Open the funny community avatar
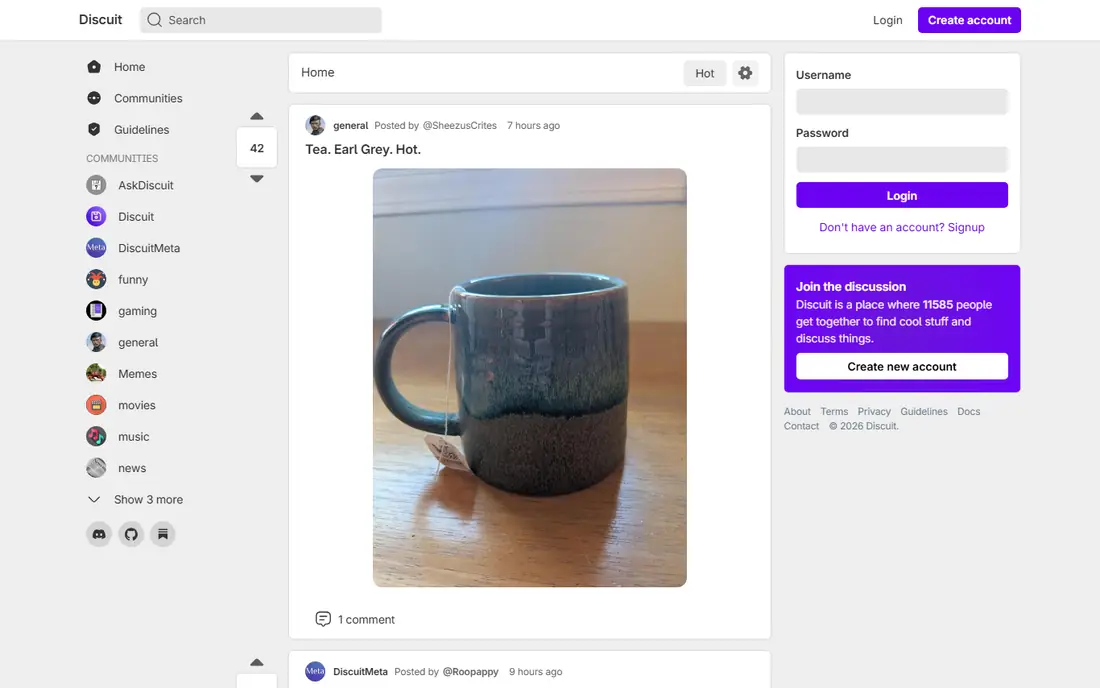The height and width of the screenshot is (688, 1100). pyautogui.click(x=96, y=279)
